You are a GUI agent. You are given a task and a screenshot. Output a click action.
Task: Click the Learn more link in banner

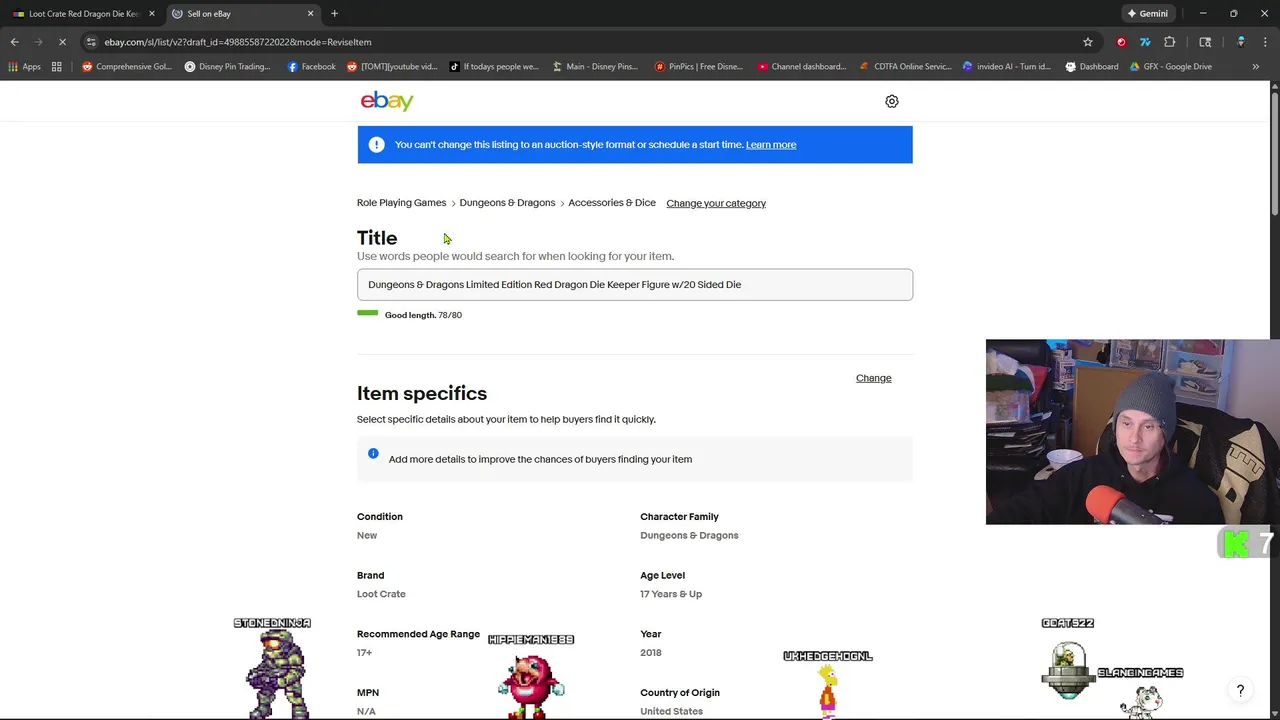click(x=771, y=145)
